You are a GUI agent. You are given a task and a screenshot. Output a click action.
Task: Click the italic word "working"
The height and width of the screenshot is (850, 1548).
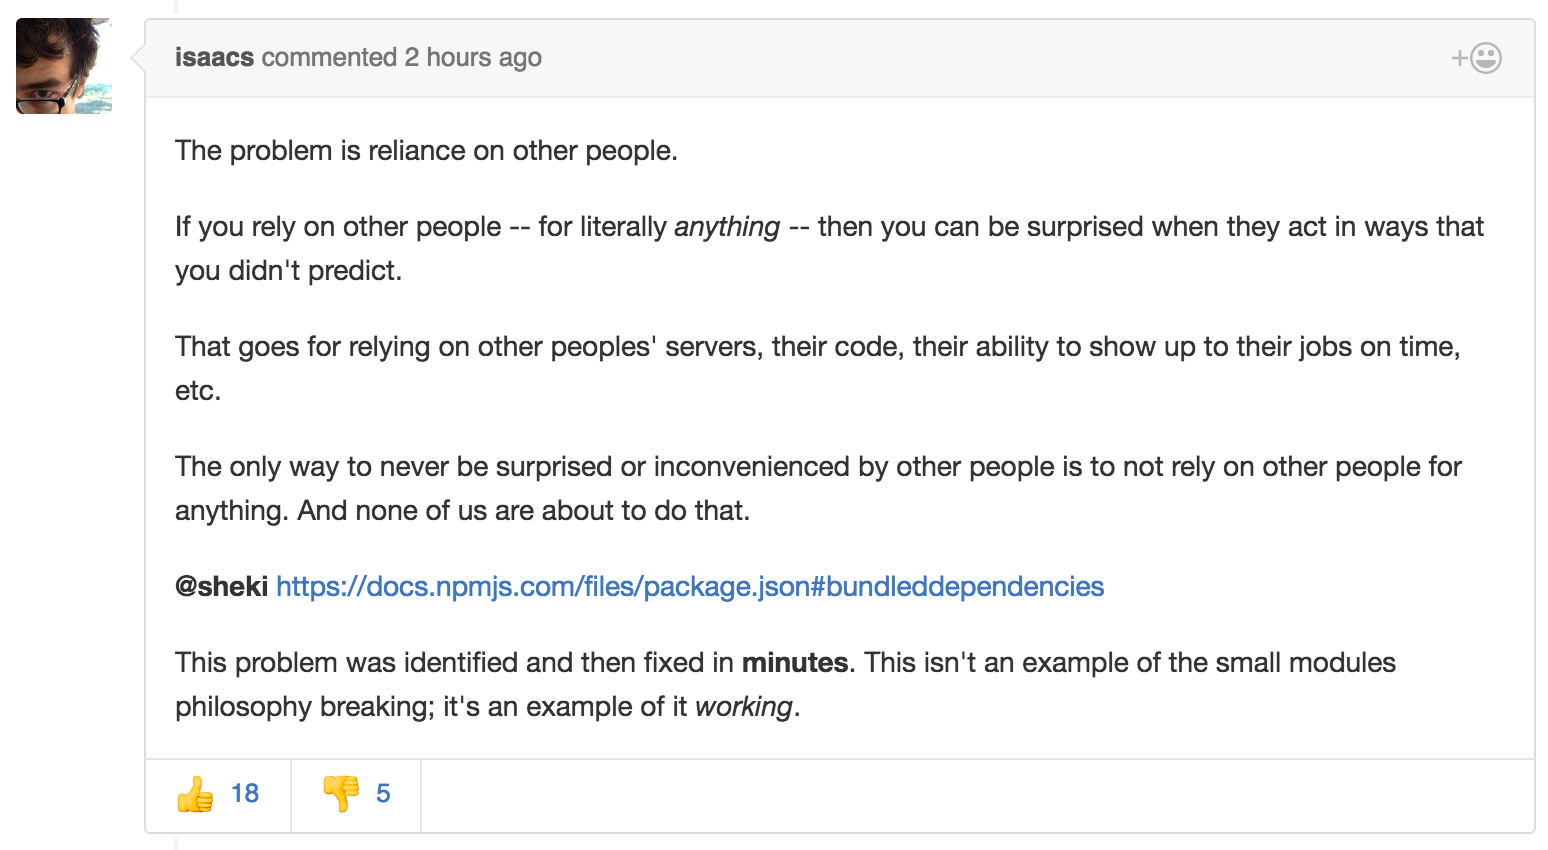click(744, 707)
